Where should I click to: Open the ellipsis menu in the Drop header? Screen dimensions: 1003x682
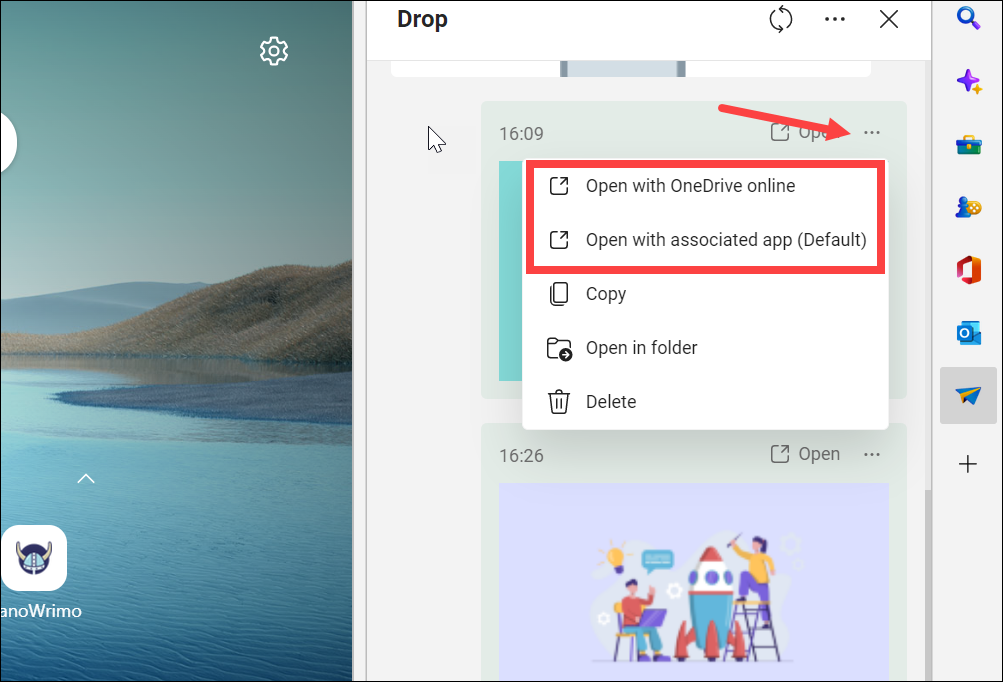(x=834, y=18)
